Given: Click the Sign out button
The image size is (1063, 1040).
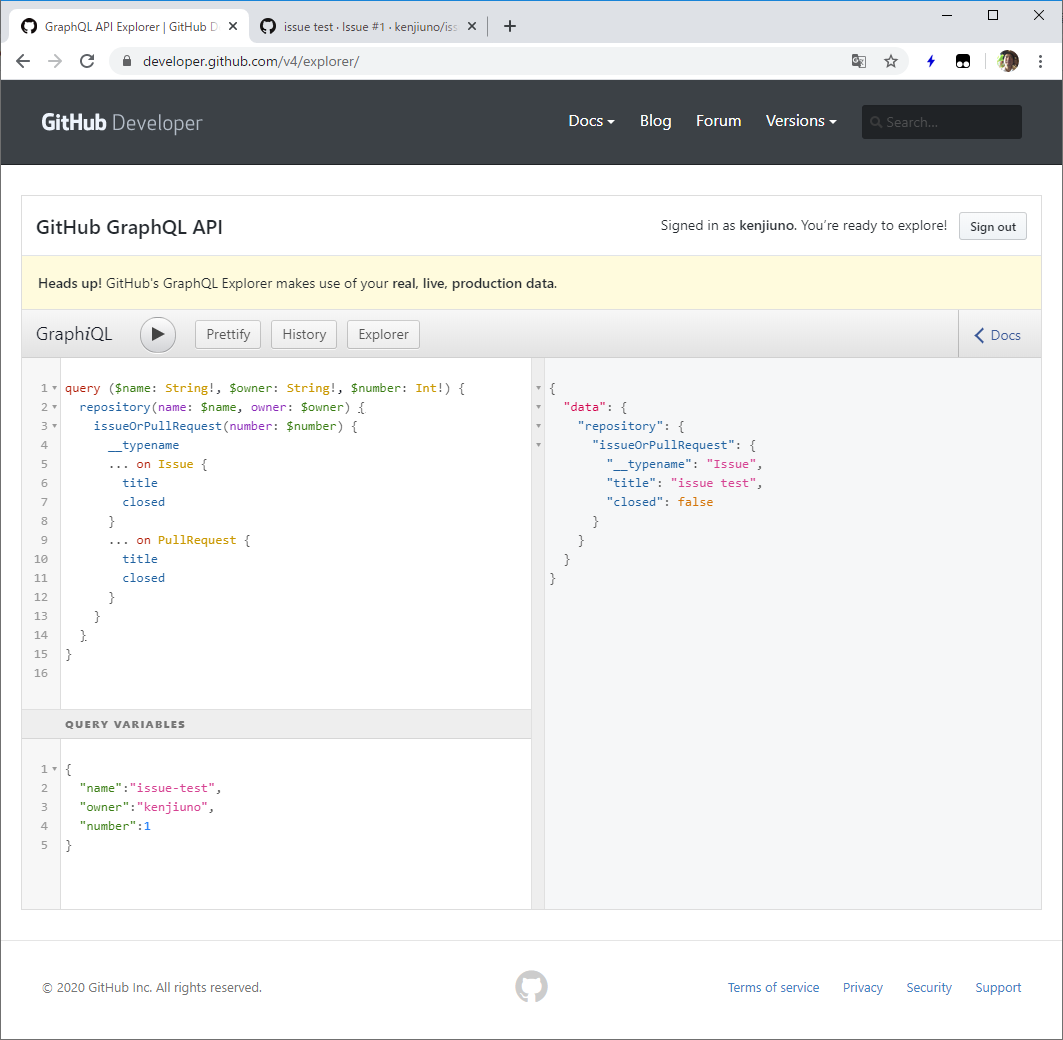Looking at the screenshot, I should 992,226.
